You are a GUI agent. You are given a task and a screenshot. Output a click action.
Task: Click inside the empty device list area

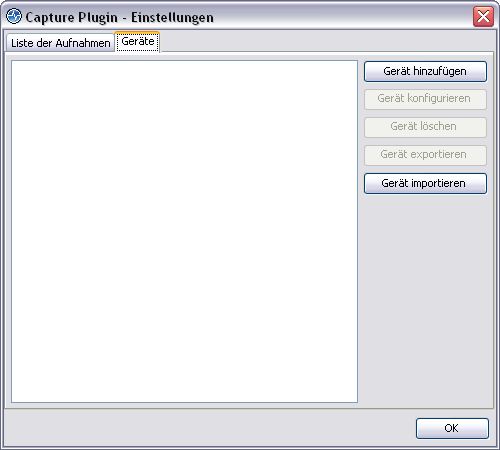pos(184,231)
